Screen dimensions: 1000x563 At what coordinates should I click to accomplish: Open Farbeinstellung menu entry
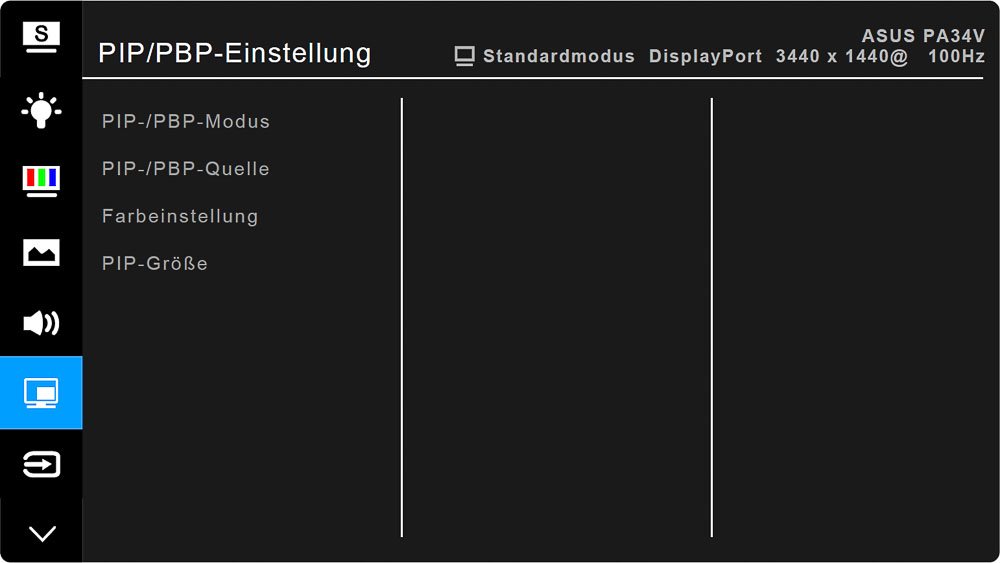180,216
